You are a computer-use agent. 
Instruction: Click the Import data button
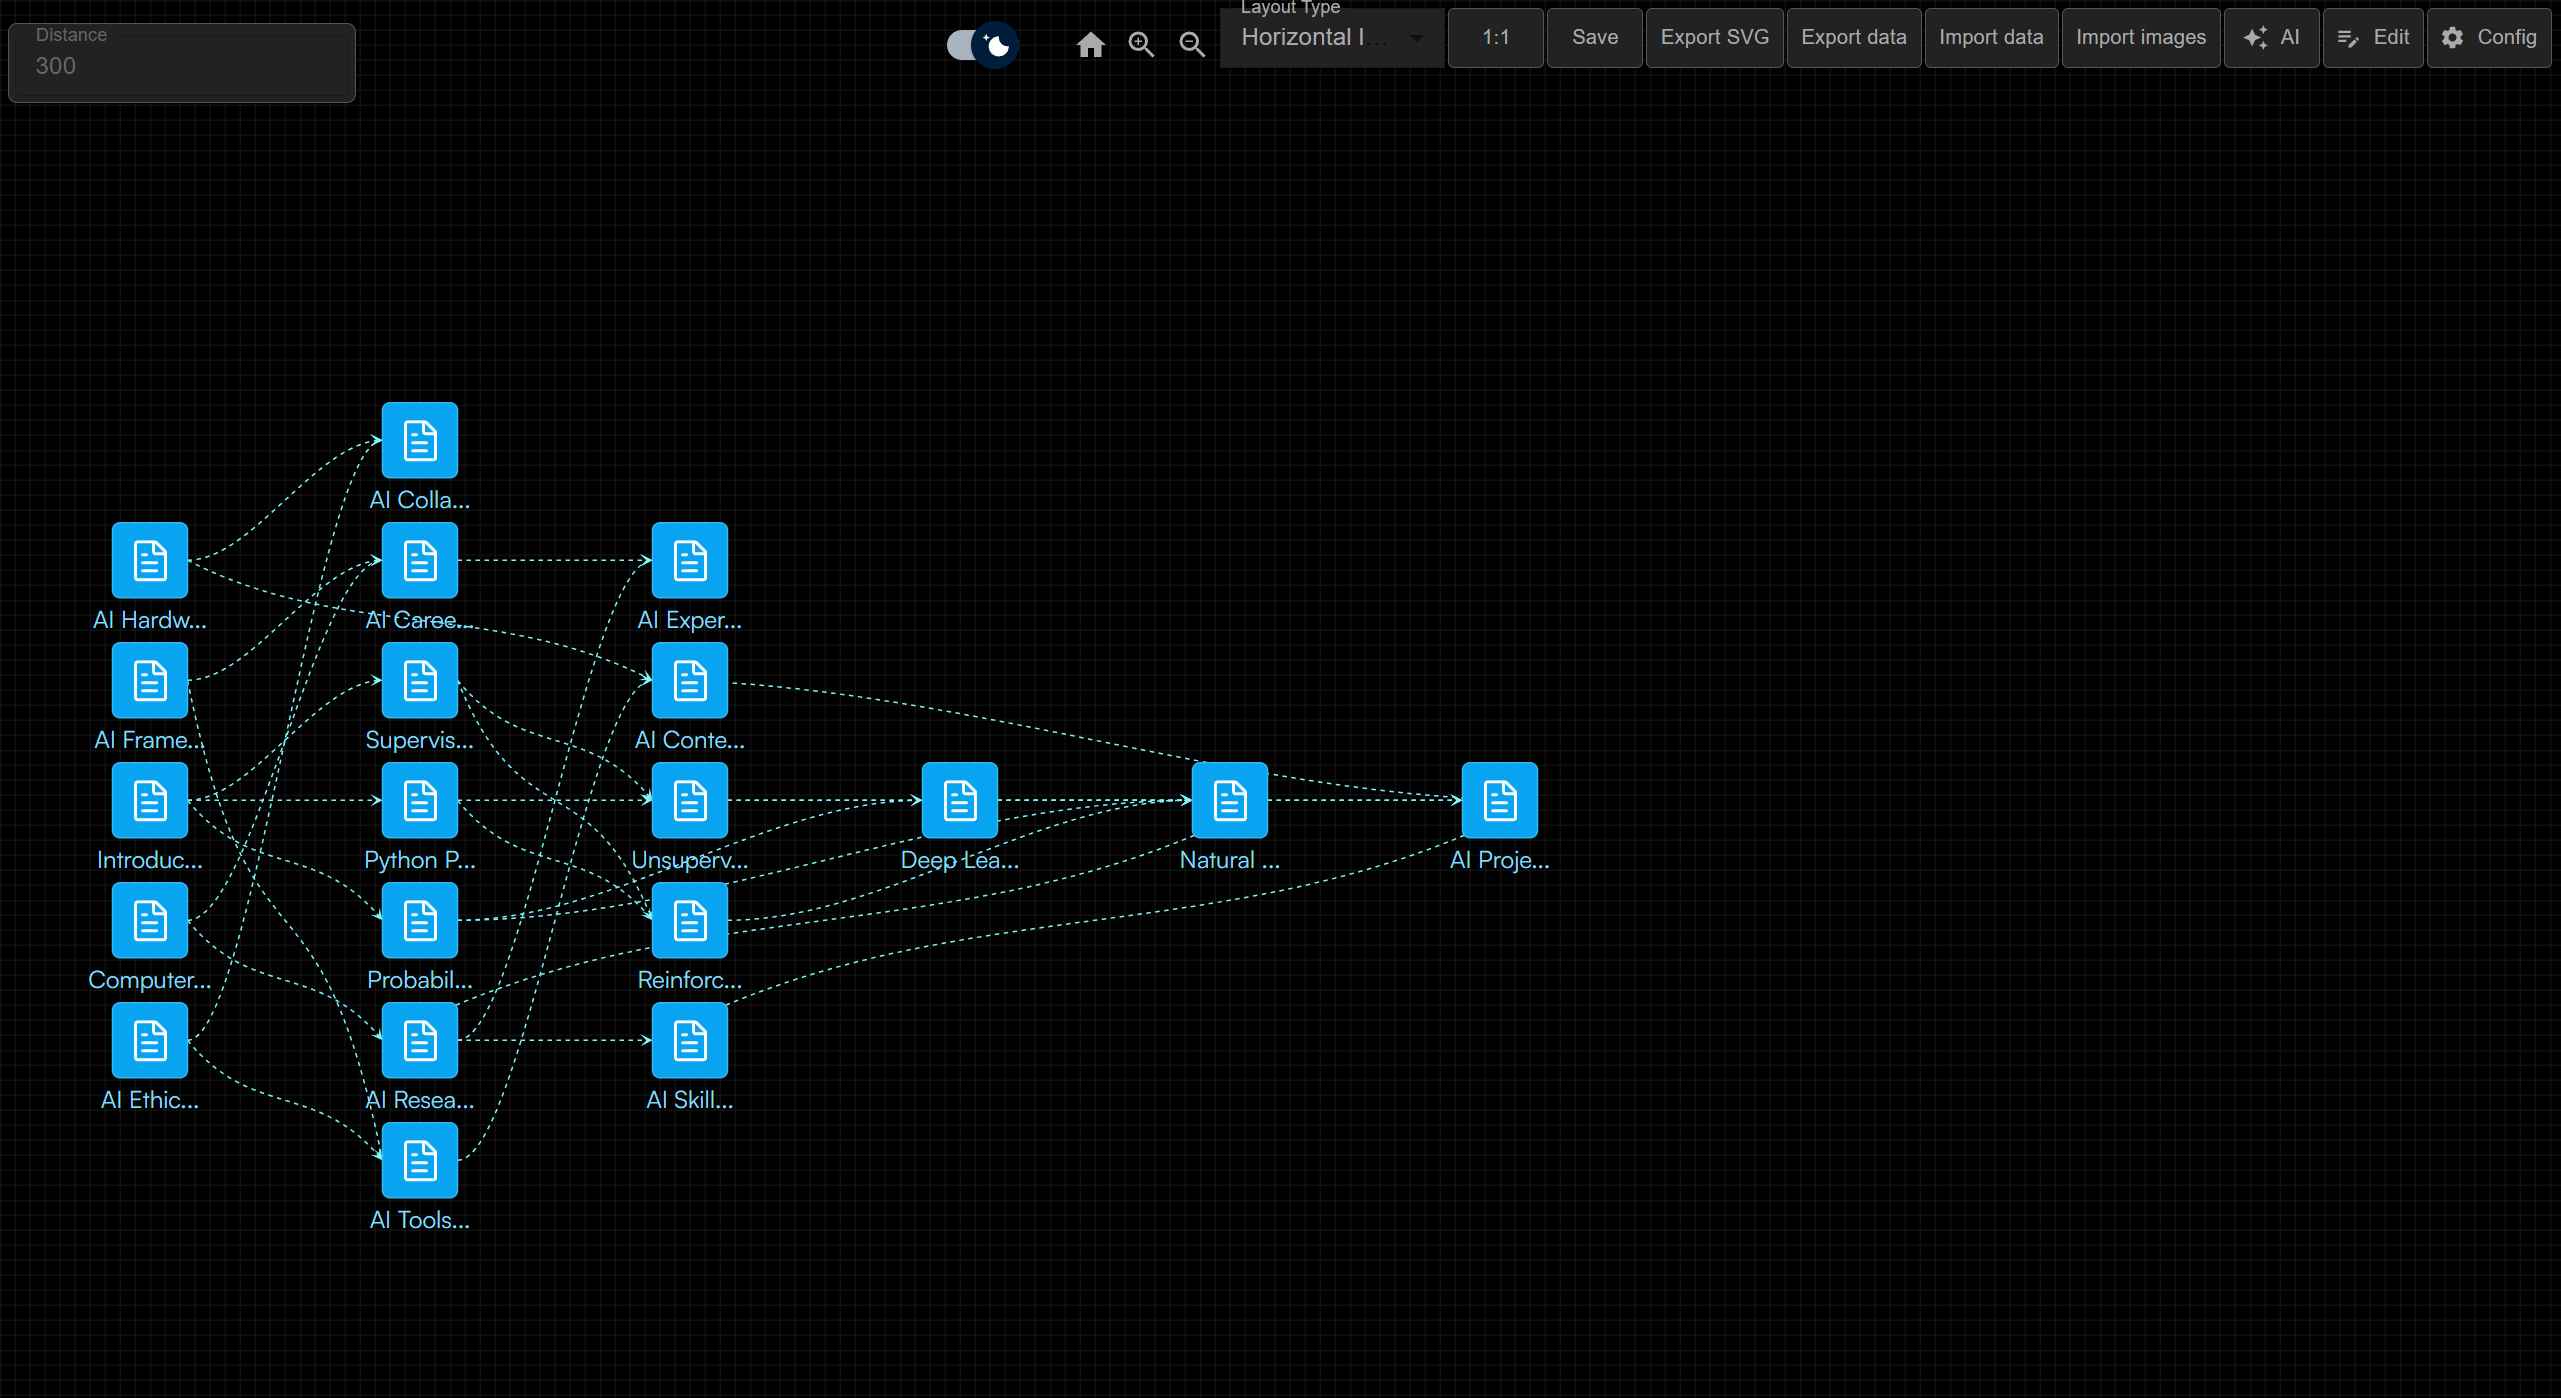click(1990, 38)
